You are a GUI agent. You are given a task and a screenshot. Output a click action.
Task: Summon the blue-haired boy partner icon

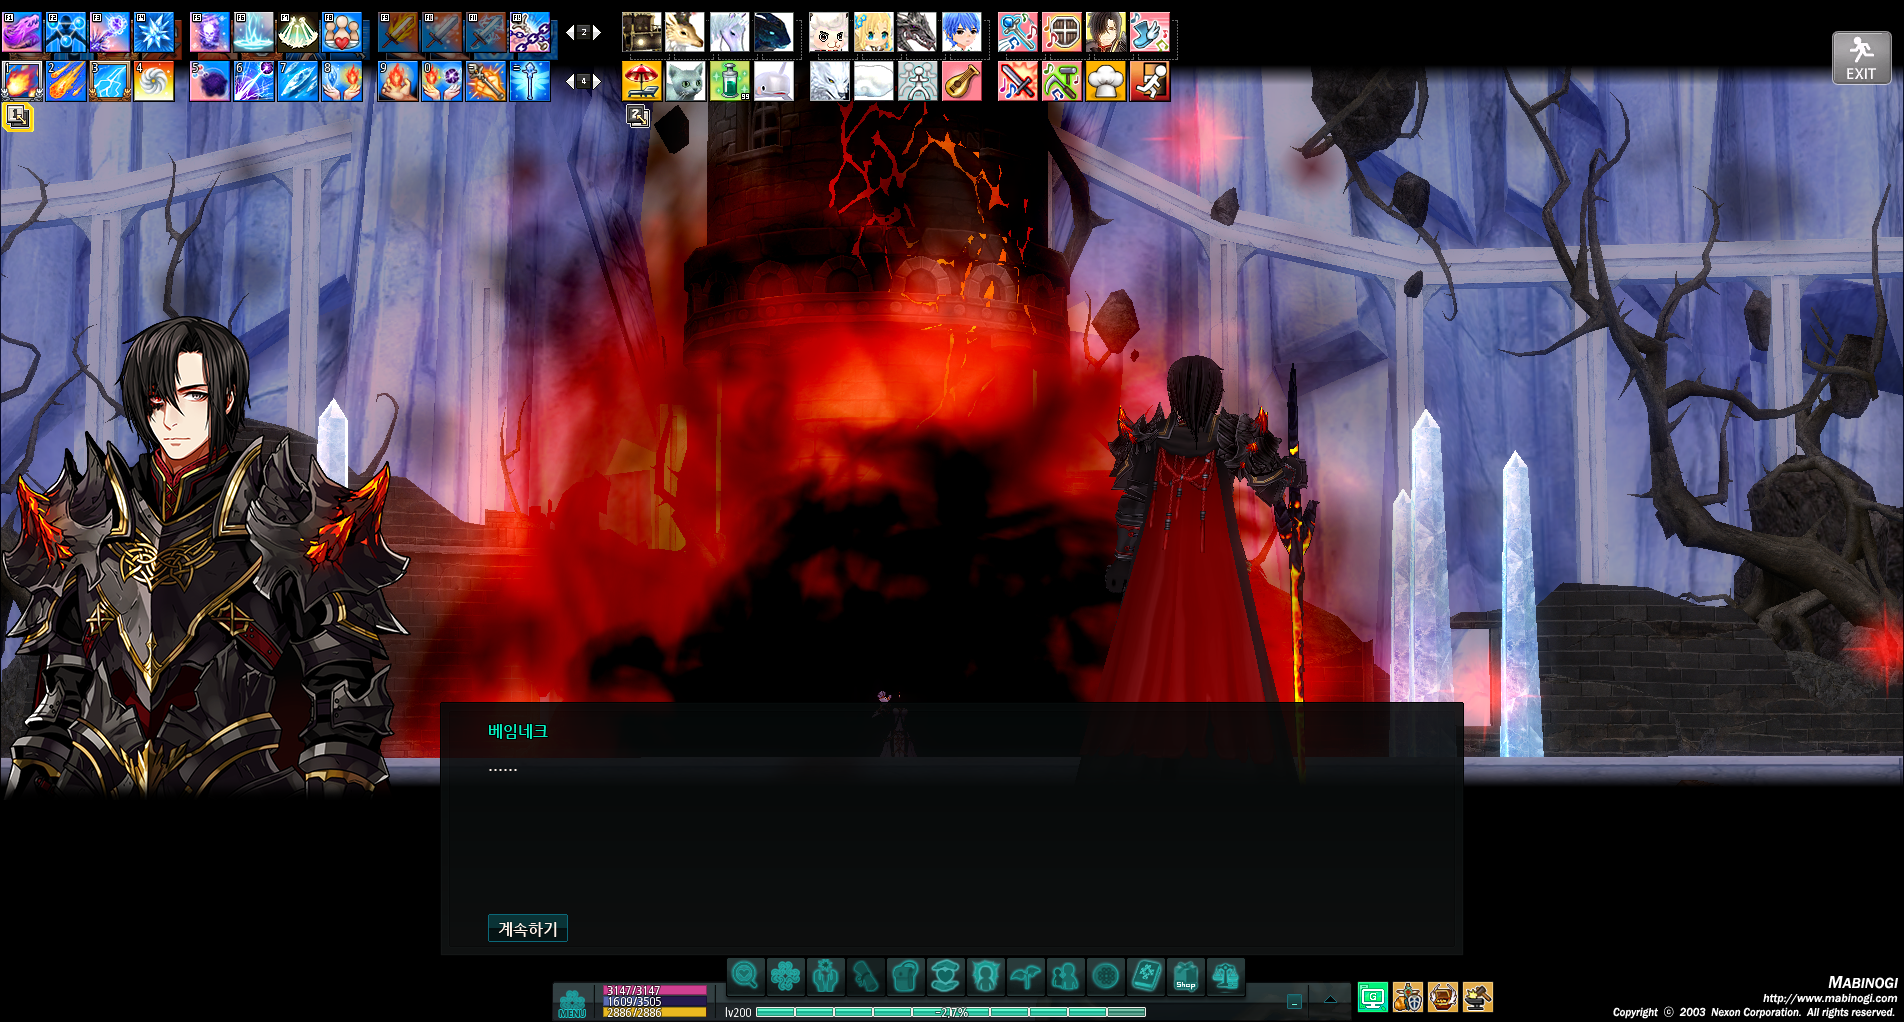961,33
